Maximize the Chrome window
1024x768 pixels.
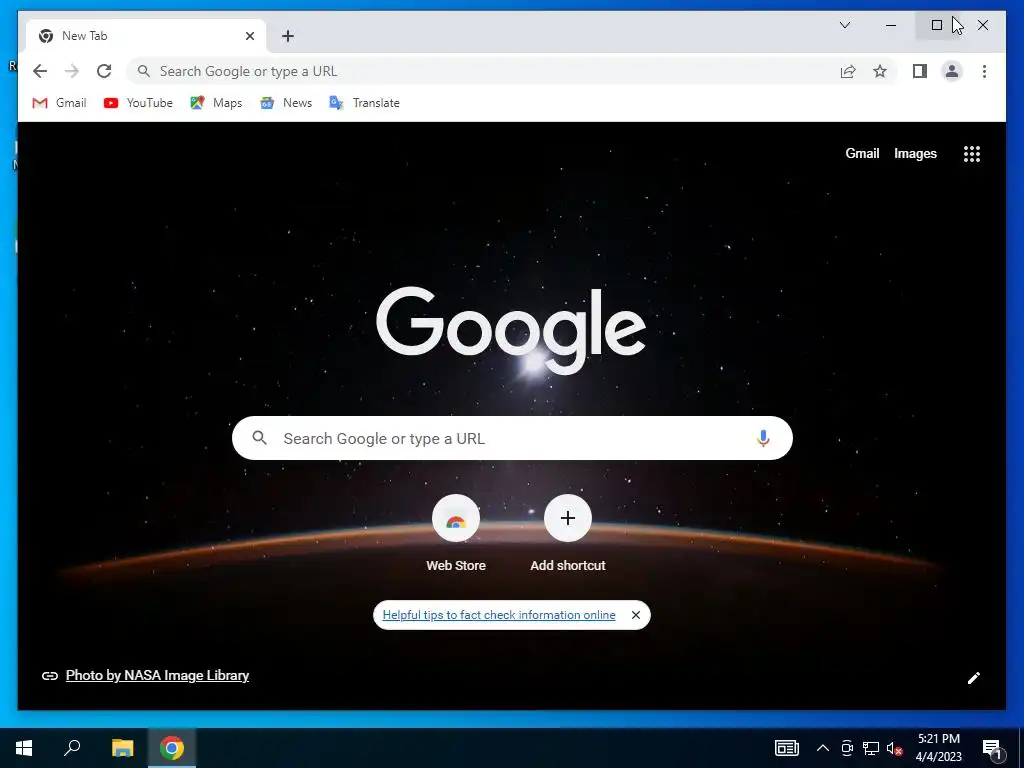[936, 25]
